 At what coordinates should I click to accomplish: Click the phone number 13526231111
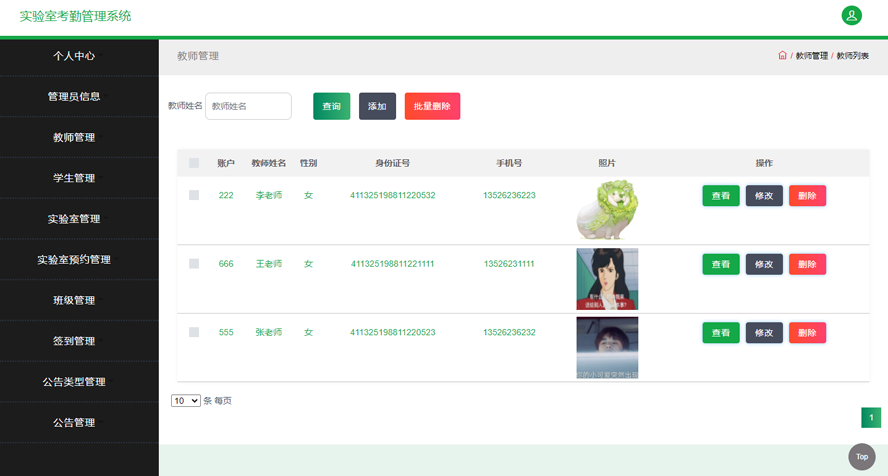[509, 264]
